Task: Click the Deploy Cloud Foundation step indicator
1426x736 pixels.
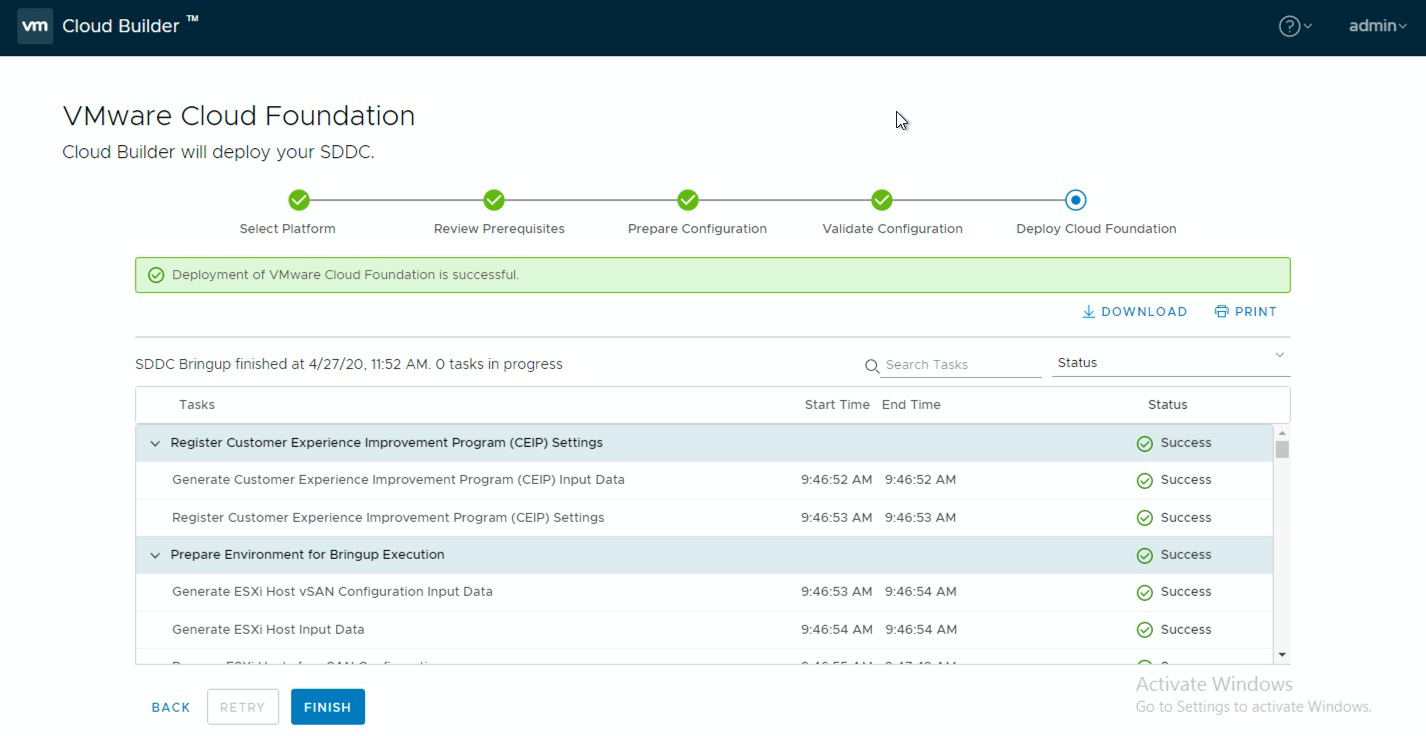Action: 1075,200
